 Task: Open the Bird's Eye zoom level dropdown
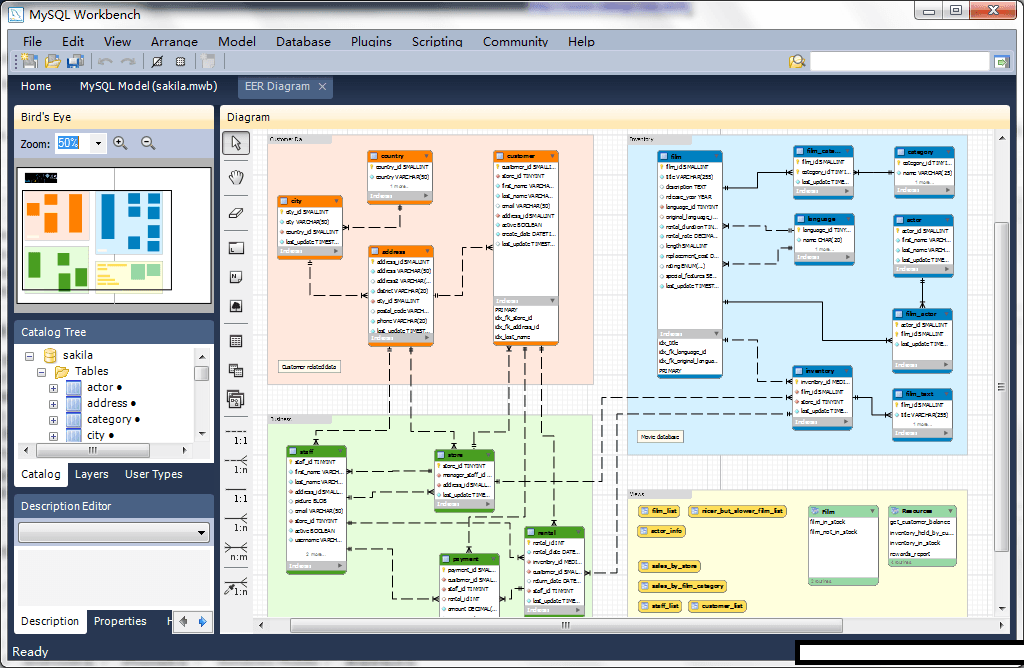(96, 143)
